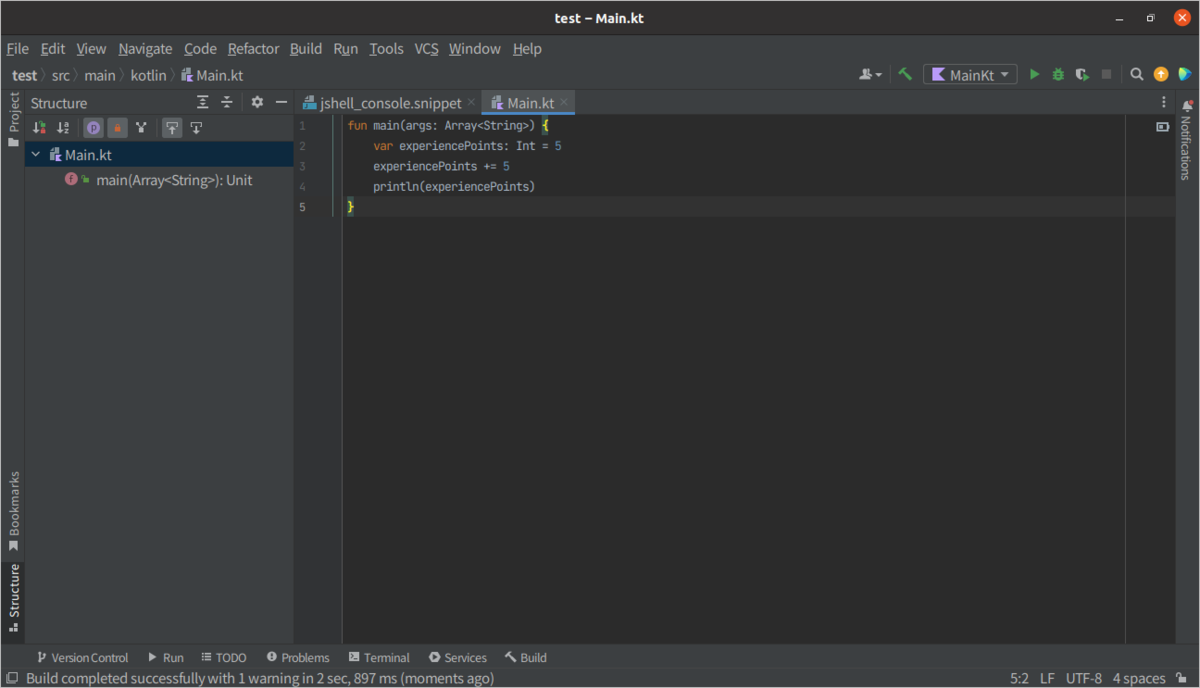The height and width of the screenshot is (688, 1200).
Task: Expand all in Structure panel
Action: point(203,102)
